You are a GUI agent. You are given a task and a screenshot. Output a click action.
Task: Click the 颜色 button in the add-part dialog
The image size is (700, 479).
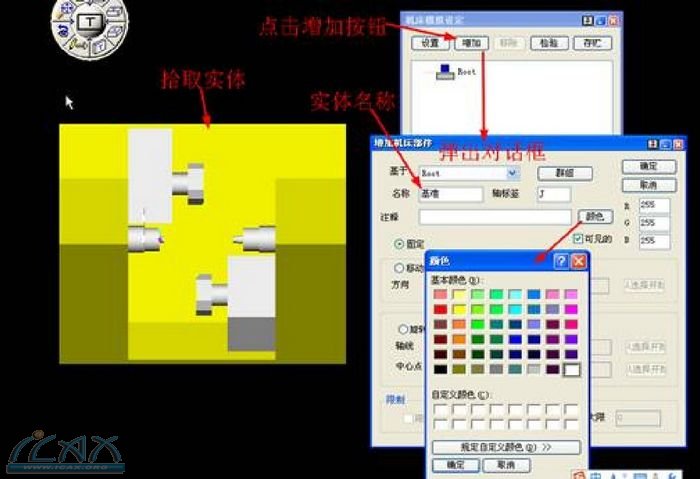coord(595,217)
